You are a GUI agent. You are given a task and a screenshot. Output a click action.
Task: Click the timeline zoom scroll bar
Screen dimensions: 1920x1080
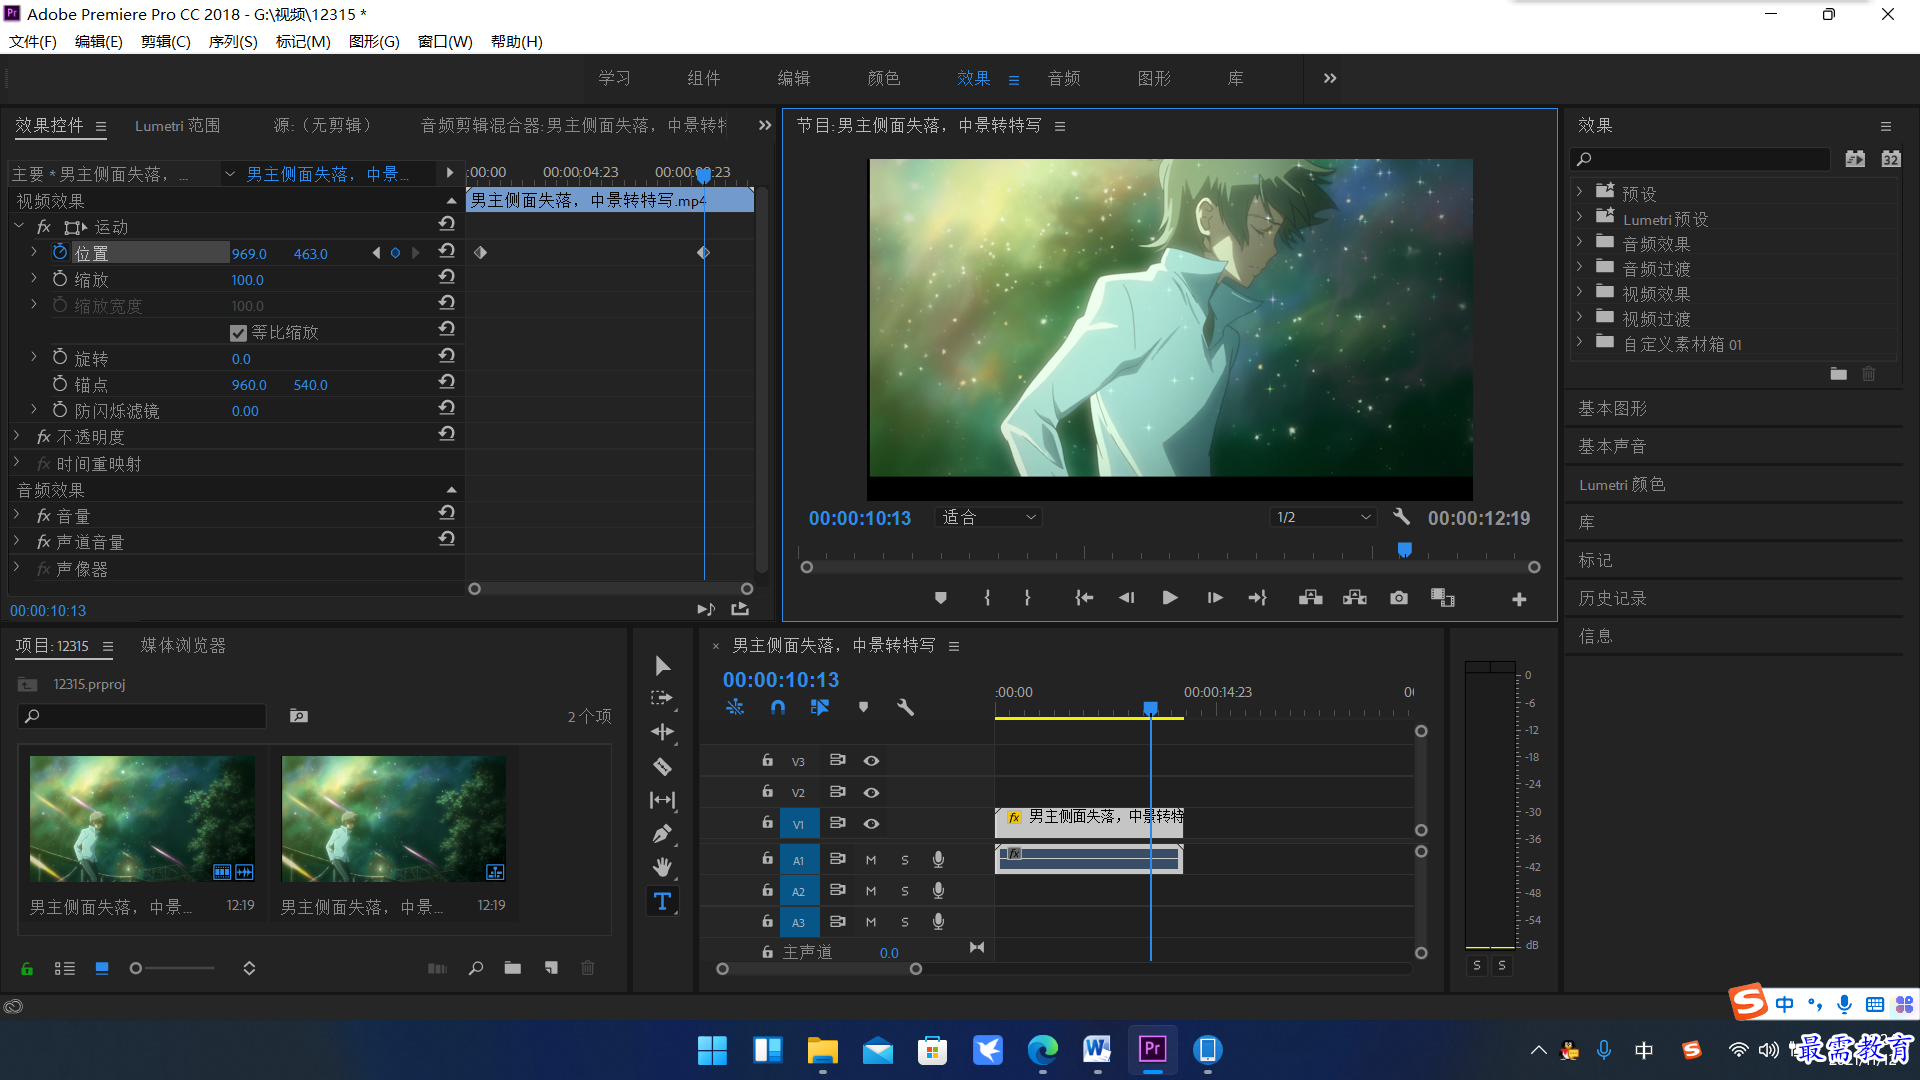(x=819, y=969)
